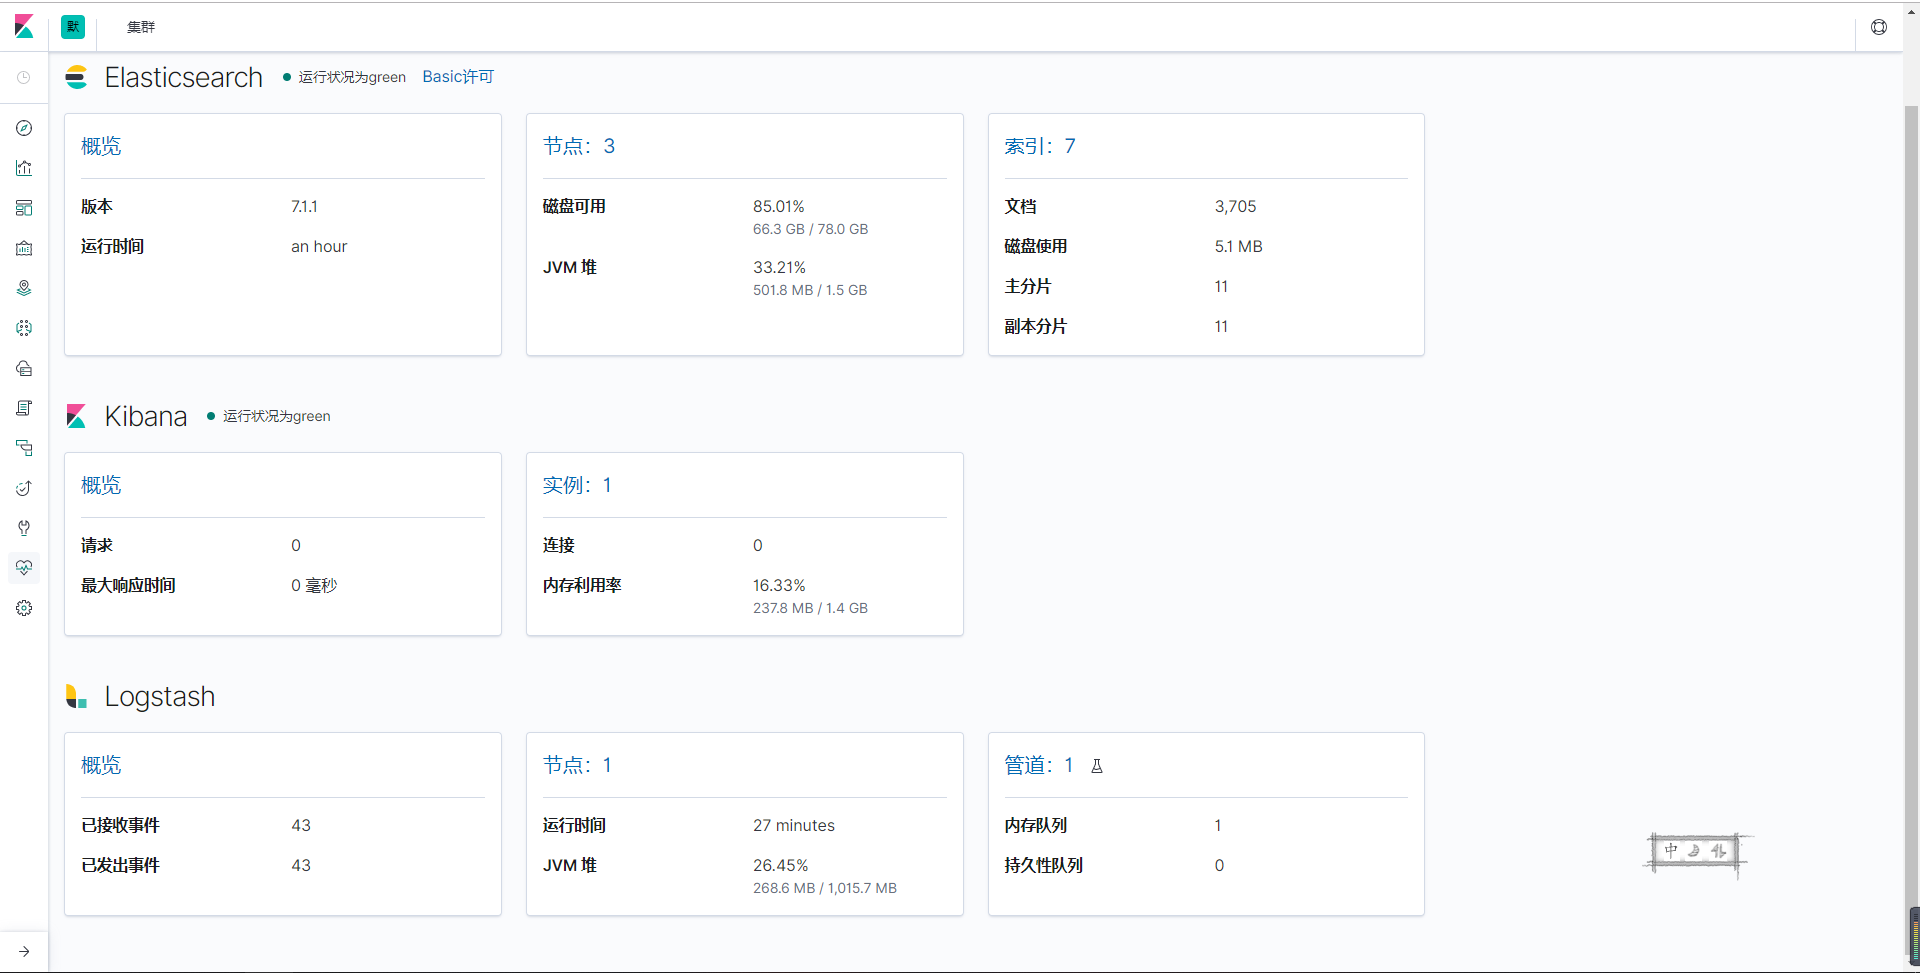This screenshot has height=973, width=1920.
Task: Click Logstash JVM heap value 26.45%
Action: coord(781,866)
